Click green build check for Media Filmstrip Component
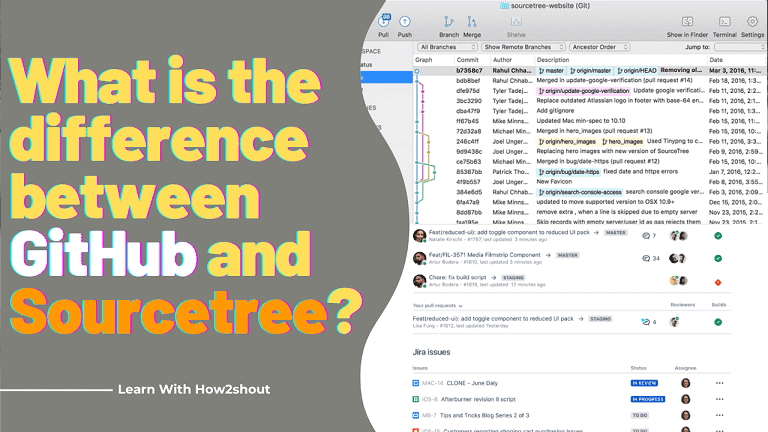The image size is (768, 432). tap(718, 258)
